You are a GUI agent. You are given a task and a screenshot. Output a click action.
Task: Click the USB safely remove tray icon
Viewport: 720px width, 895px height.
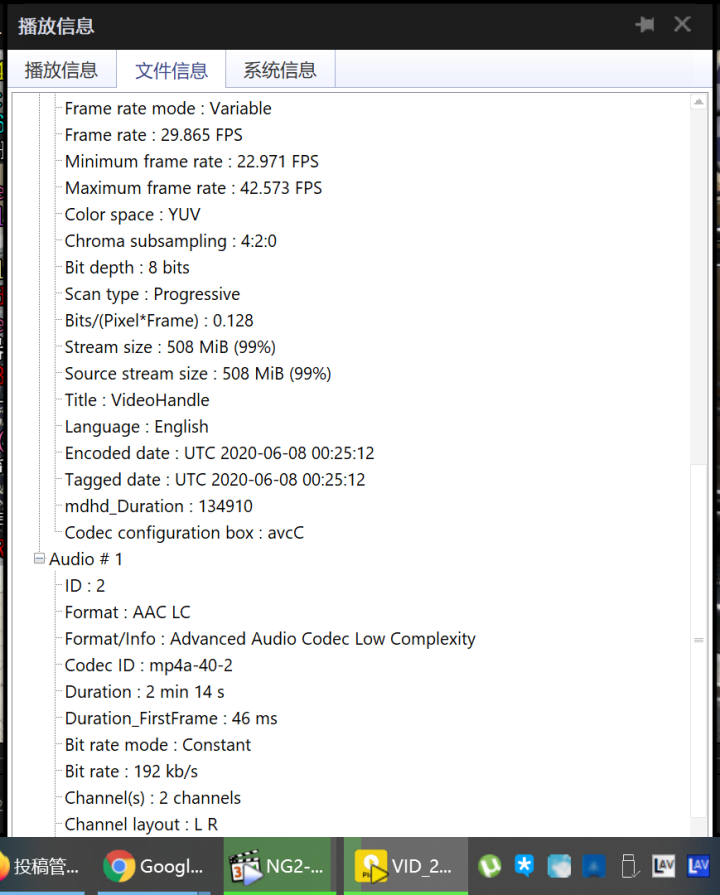(629, 866)
